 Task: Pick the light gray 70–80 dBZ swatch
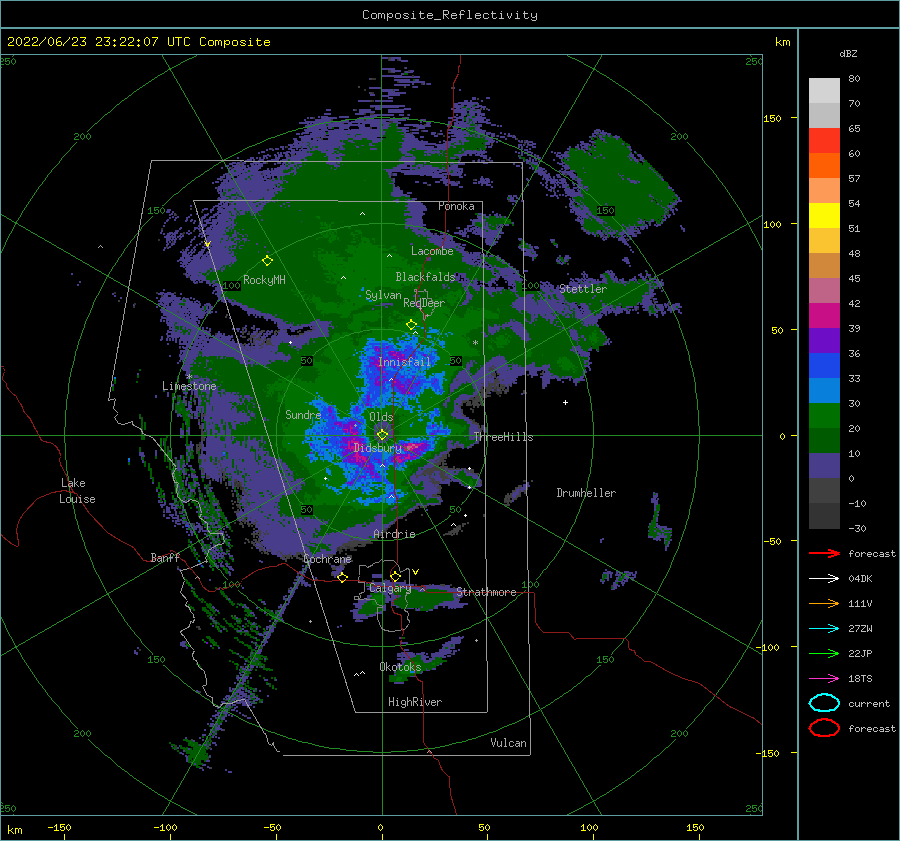[824, 91]
